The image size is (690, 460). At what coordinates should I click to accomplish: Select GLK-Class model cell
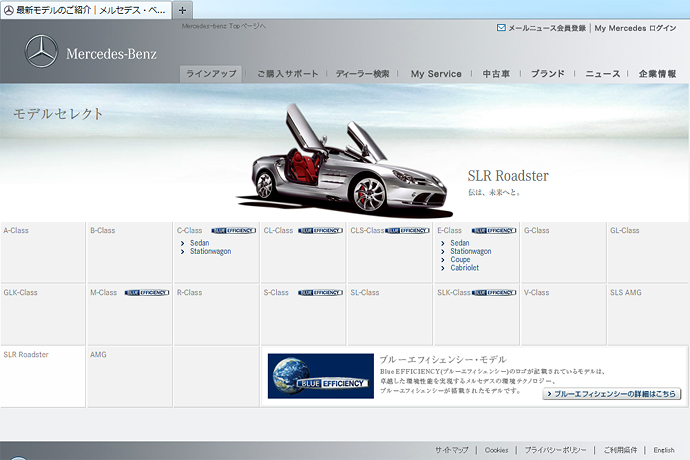pyautogui.click(x=43, y=314)
